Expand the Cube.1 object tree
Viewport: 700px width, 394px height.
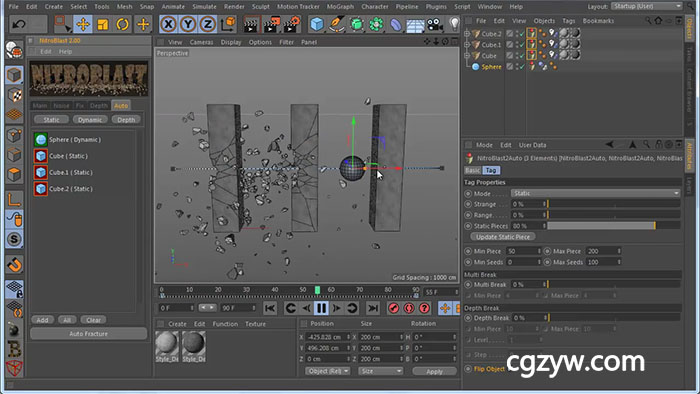[467, 45]
